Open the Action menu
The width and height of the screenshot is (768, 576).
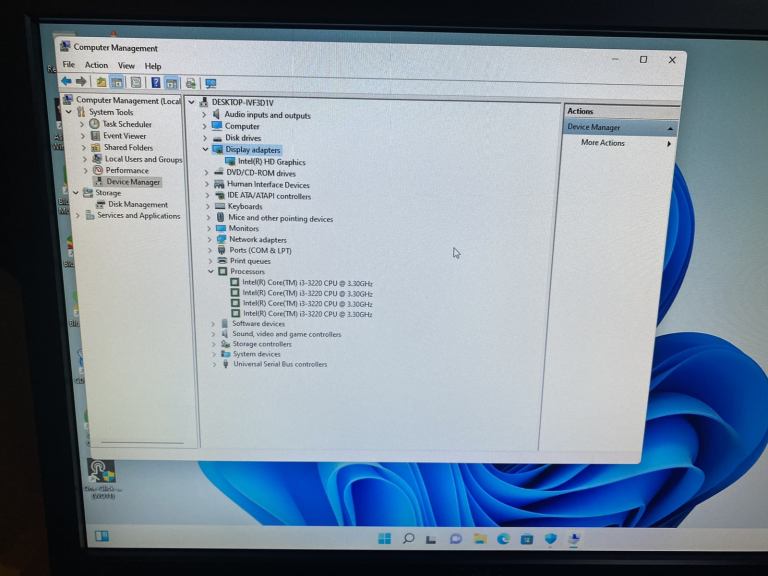(96, 66)
